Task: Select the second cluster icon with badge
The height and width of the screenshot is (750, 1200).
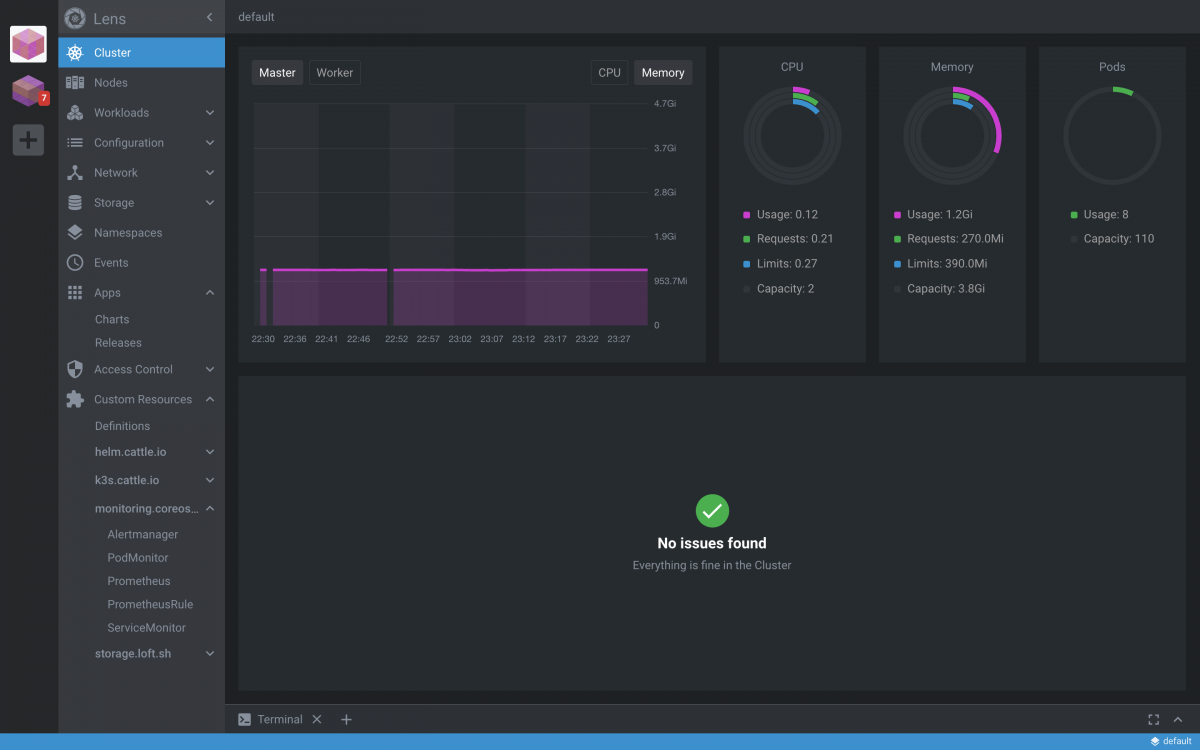Action: [x=28, y=91]
